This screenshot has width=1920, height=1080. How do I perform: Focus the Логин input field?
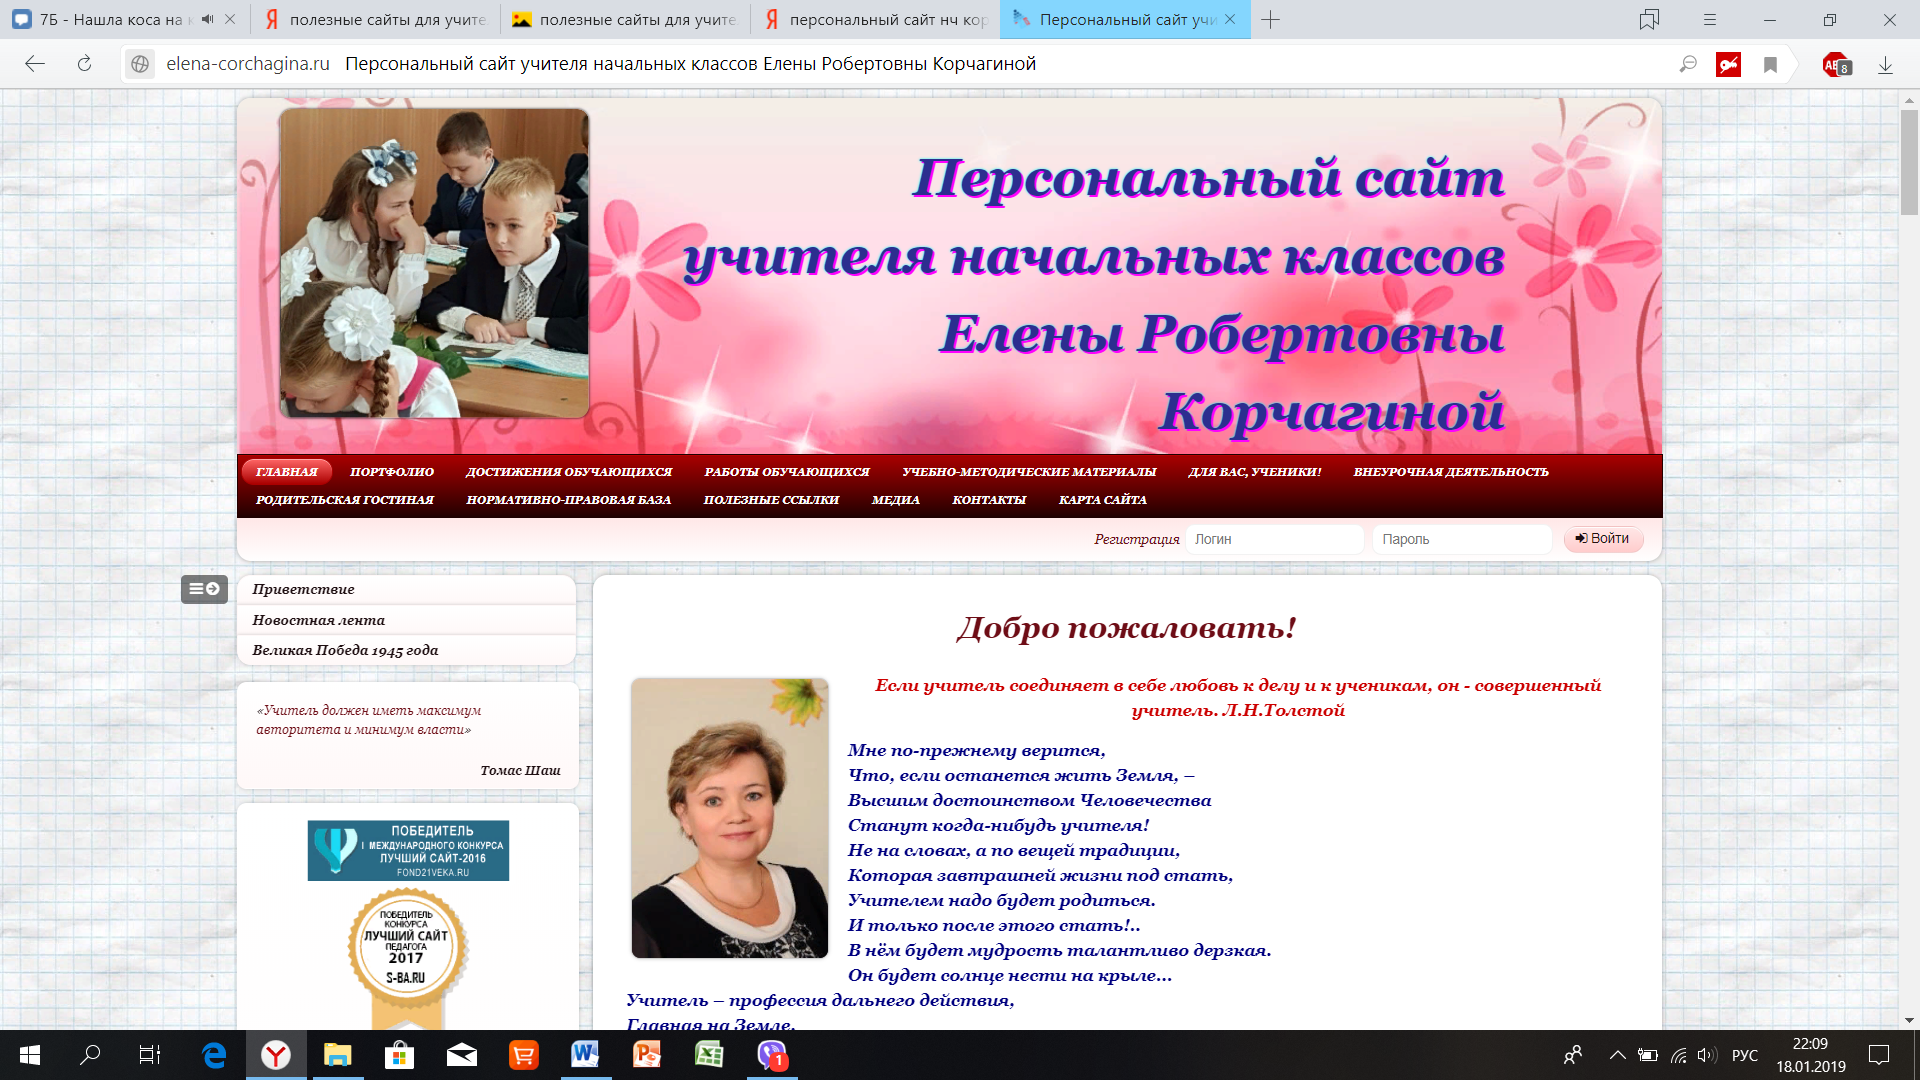coord(1274,539)
